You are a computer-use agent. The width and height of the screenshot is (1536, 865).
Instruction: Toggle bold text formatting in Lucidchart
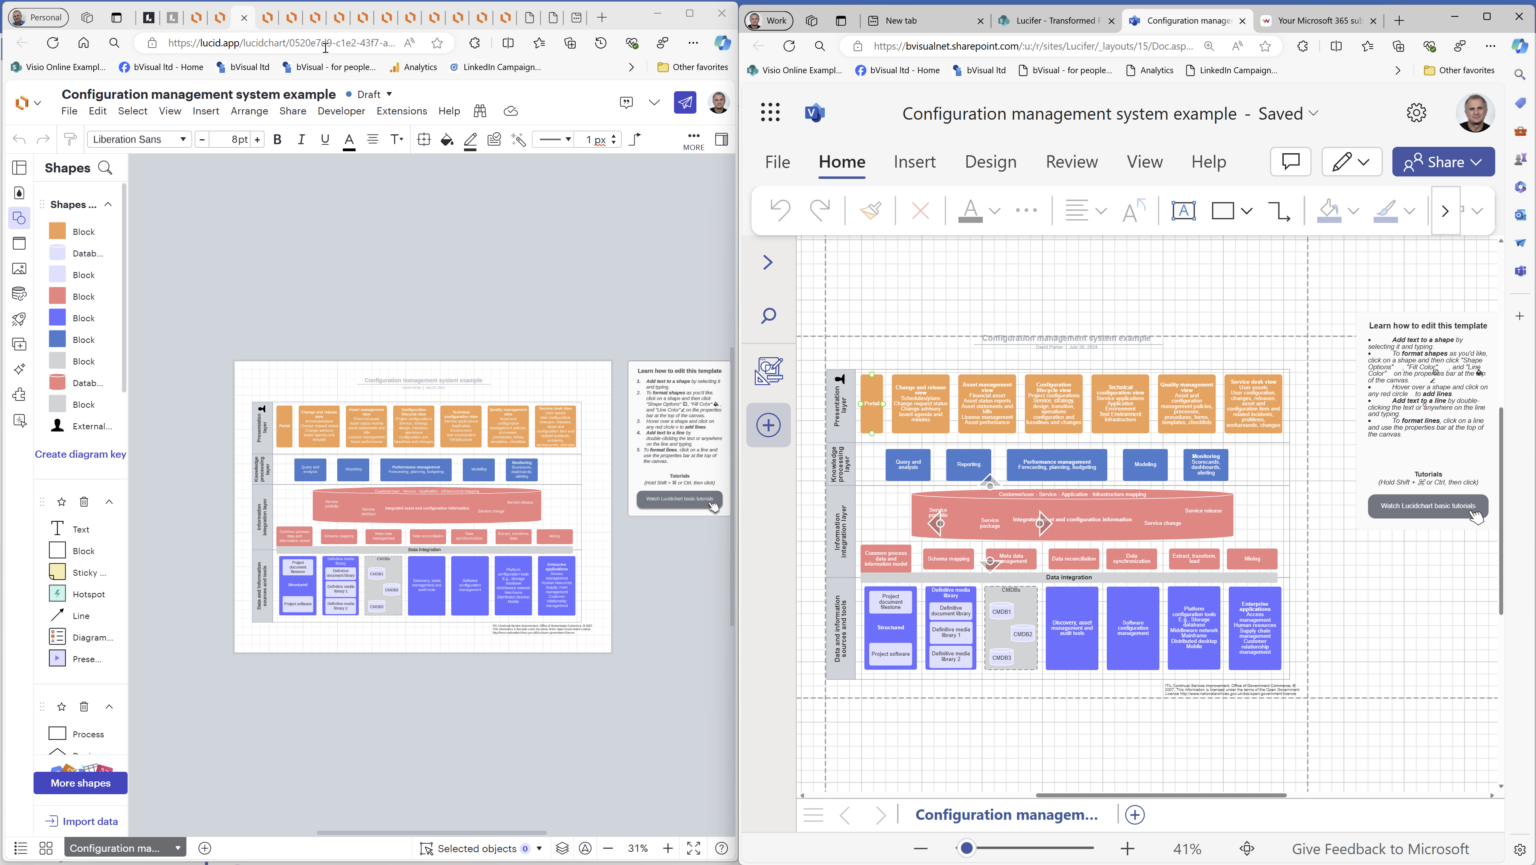coord(277,139)
